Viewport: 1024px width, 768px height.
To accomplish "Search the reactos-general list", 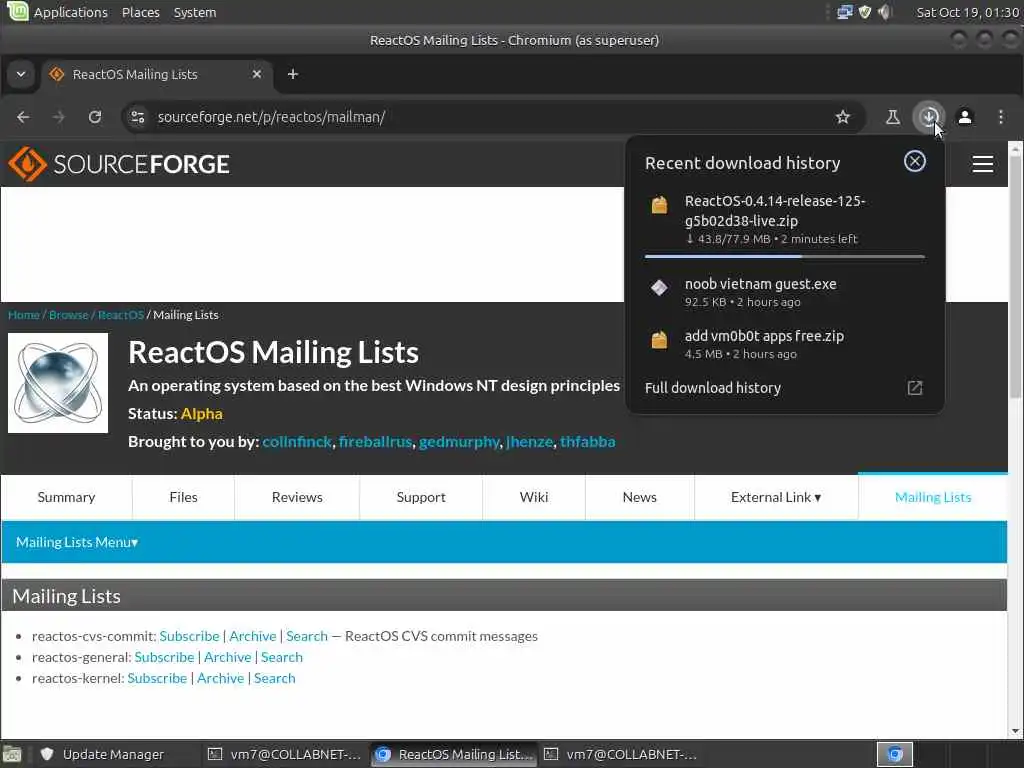I will click(281, 657).
